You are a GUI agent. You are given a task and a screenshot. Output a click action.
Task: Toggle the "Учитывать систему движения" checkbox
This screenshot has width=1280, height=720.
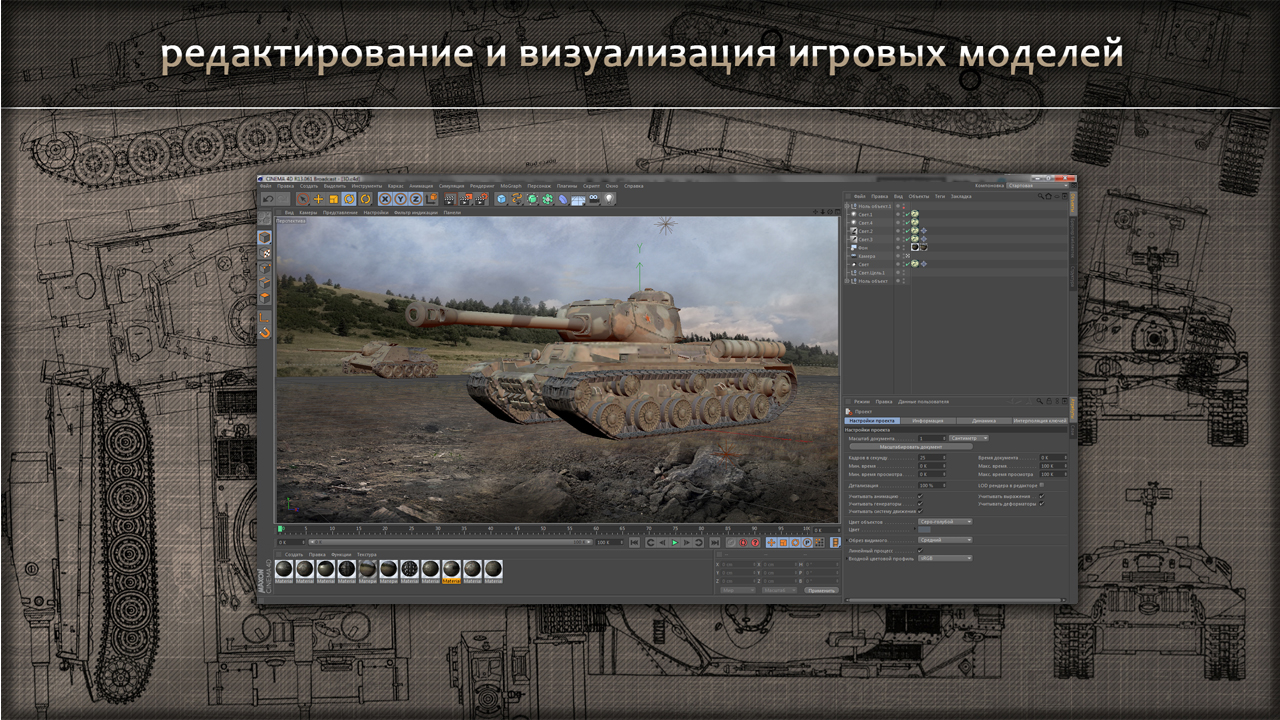pyautogui.click(x=920, y=511)
